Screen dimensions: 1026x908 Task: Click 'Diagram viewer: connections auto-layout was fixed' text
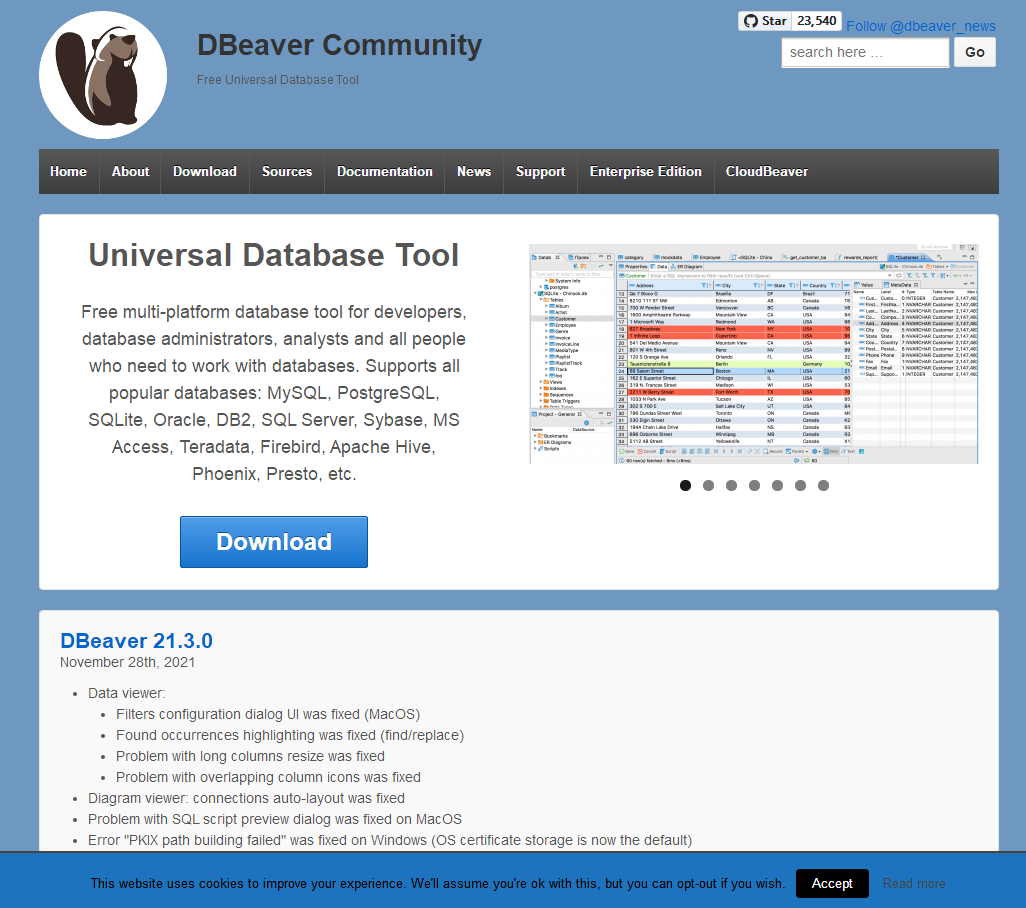pos(246,798)
